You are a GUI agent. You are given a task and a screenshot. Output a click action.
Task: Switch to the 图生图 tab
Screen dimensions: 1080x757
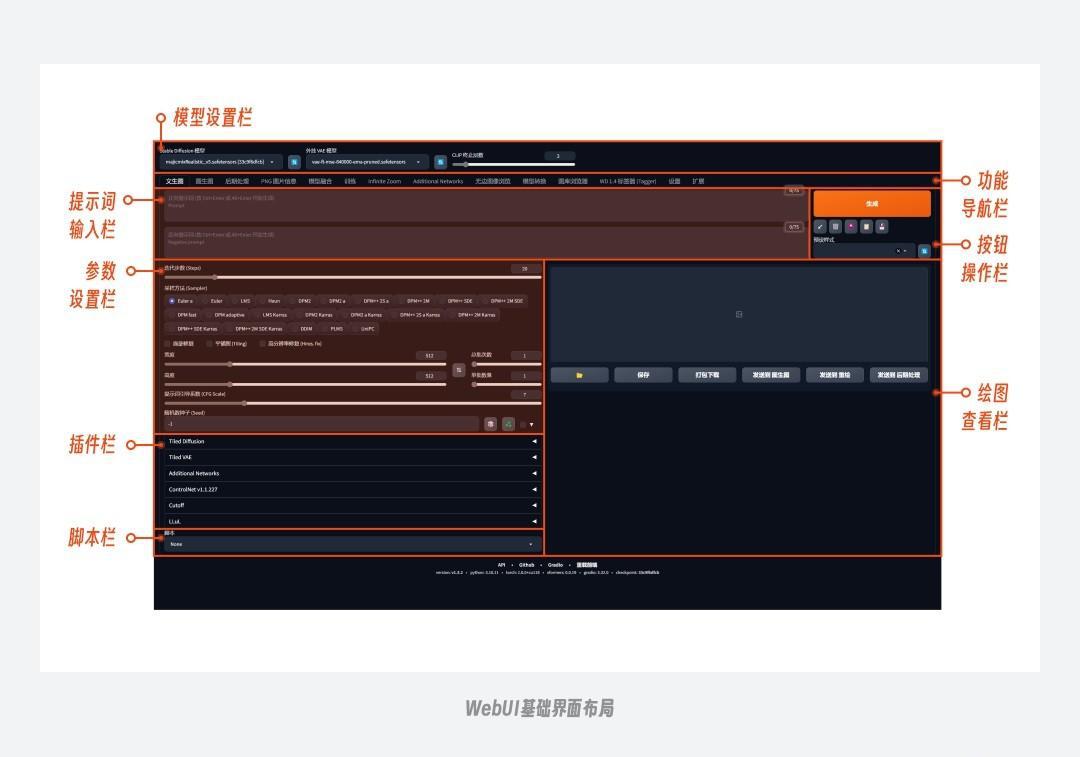pos(204,181)
